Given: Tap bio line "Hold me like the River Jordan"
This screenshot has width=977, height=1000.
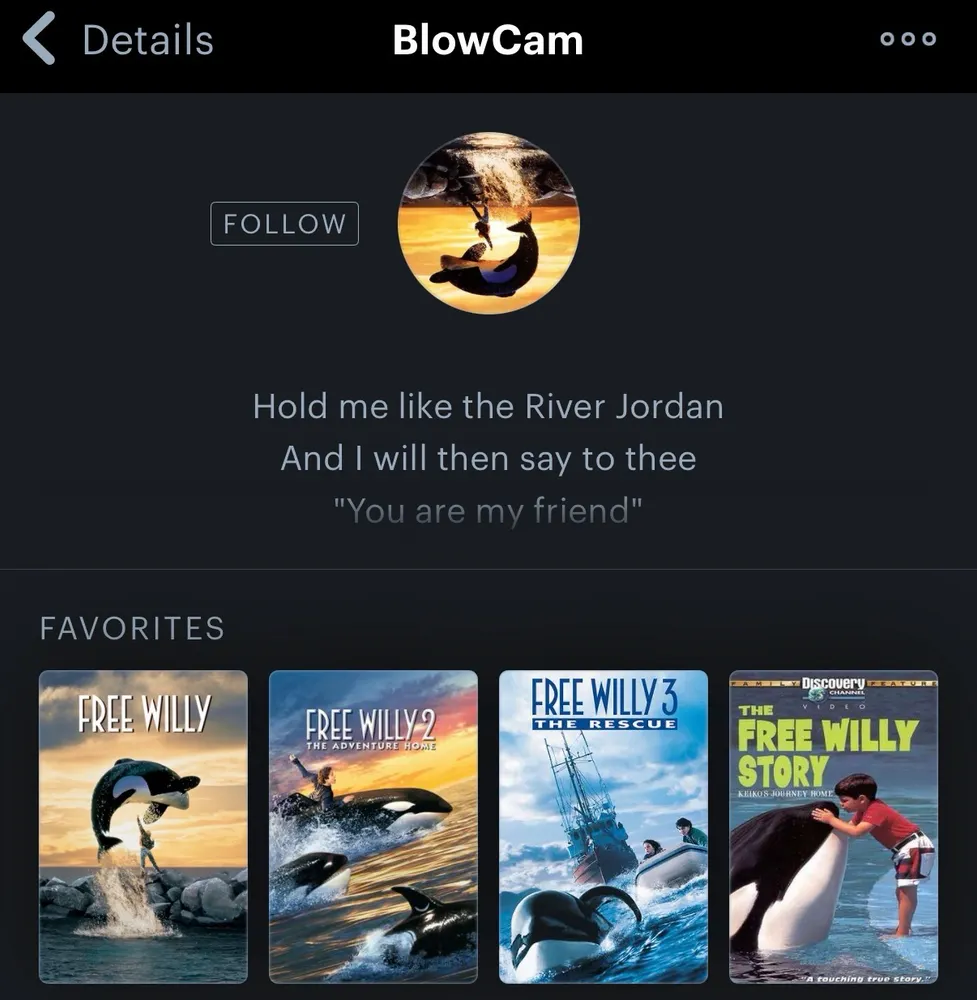Looking at the screenshot, I should 488,406.
